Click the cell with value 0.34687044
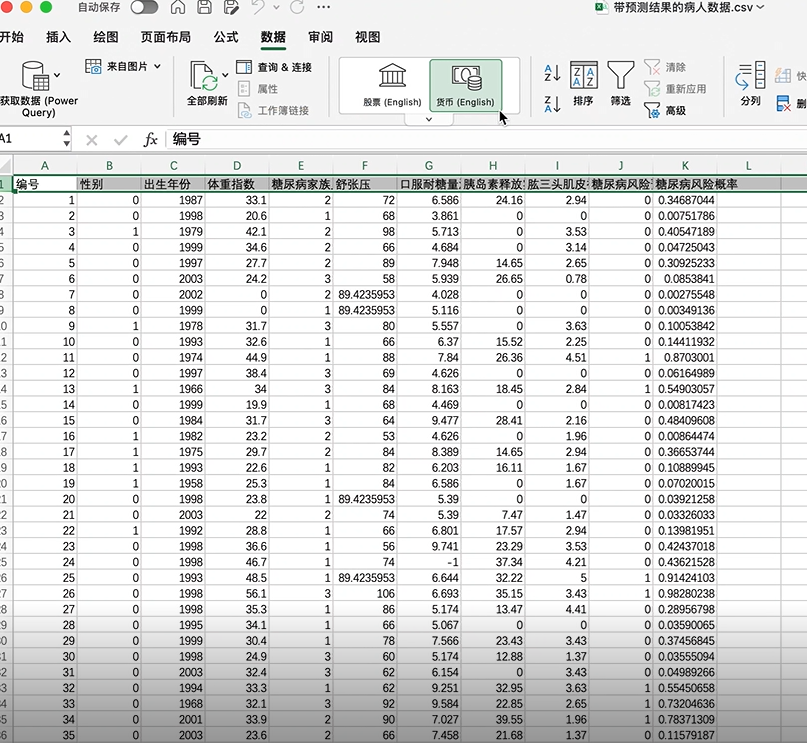 (685, 200)
